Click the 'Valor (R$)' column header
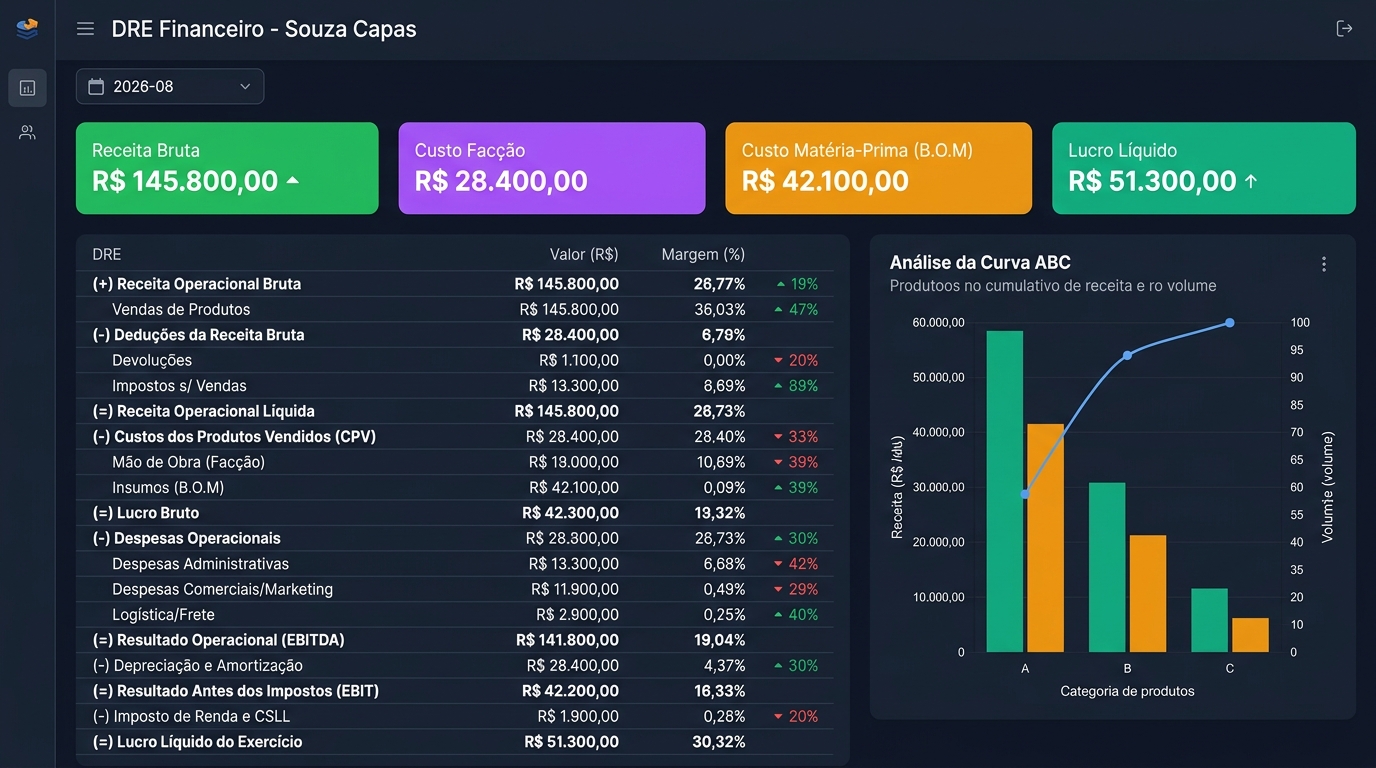Screen dimensions: 1376x768 pyautogui.click(x=584, y=255)
